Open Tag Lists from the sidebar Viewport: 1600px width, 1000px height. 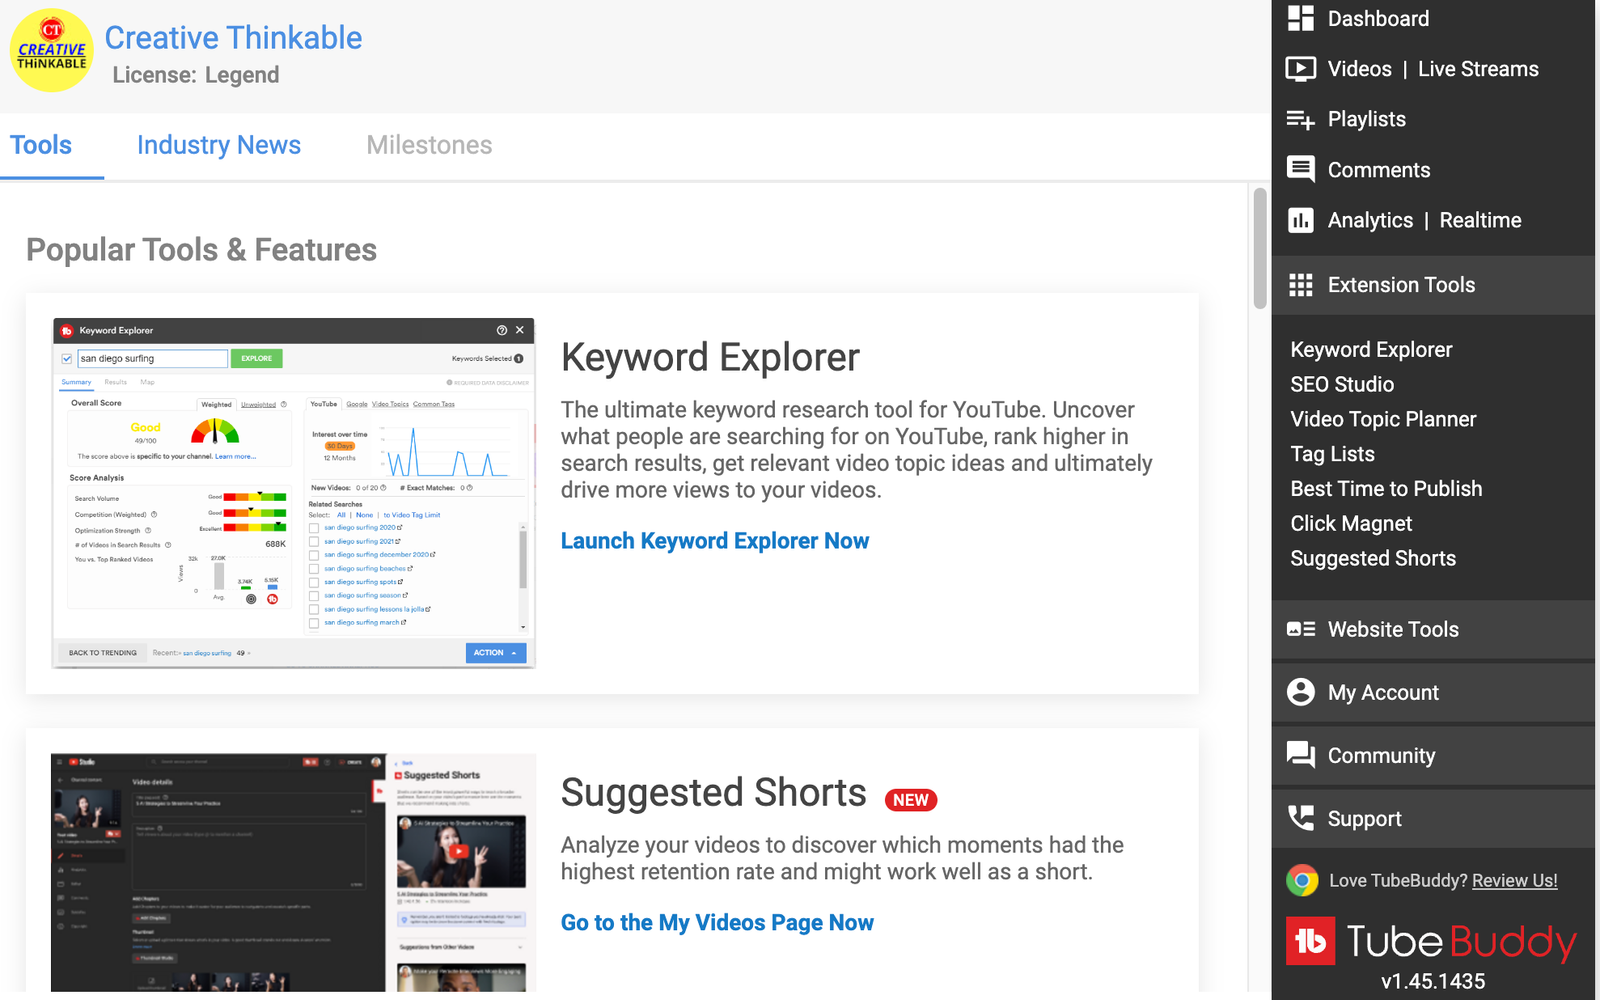[x=1332, y=454]
